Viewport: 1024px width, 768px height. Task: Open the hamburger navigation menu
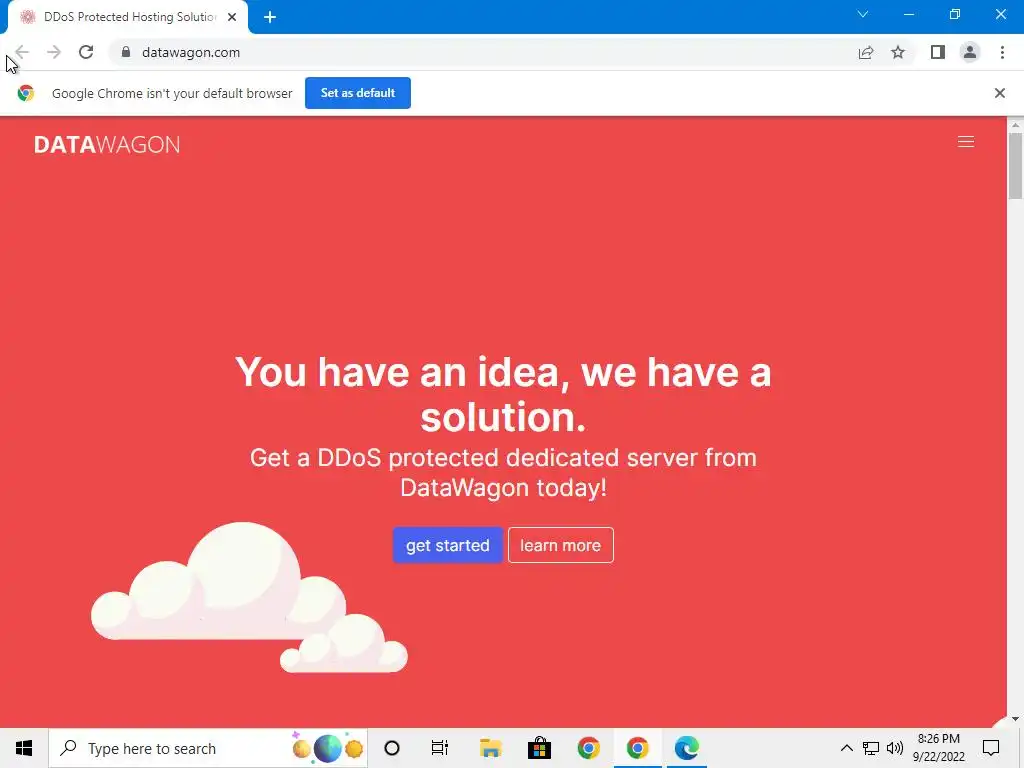pyautogui.click(x=966, y=142)
